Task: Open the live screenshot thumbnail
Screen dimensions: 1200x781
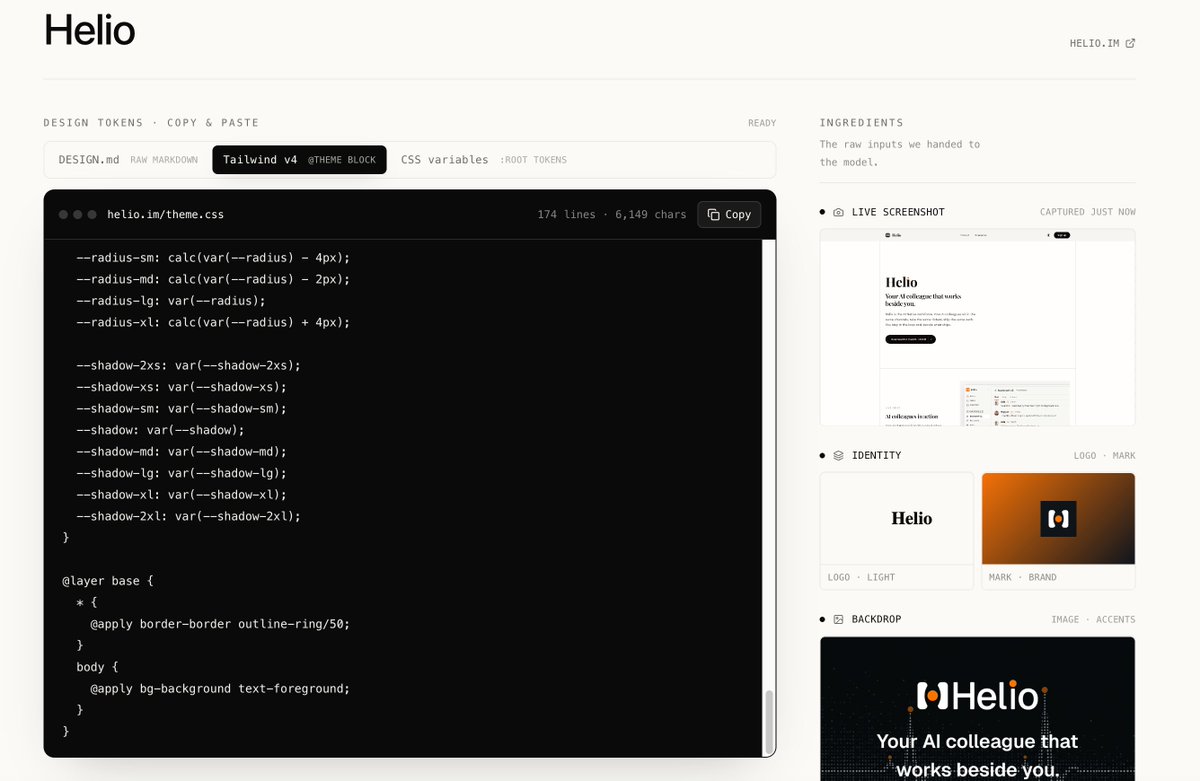Action: (977, 327)
